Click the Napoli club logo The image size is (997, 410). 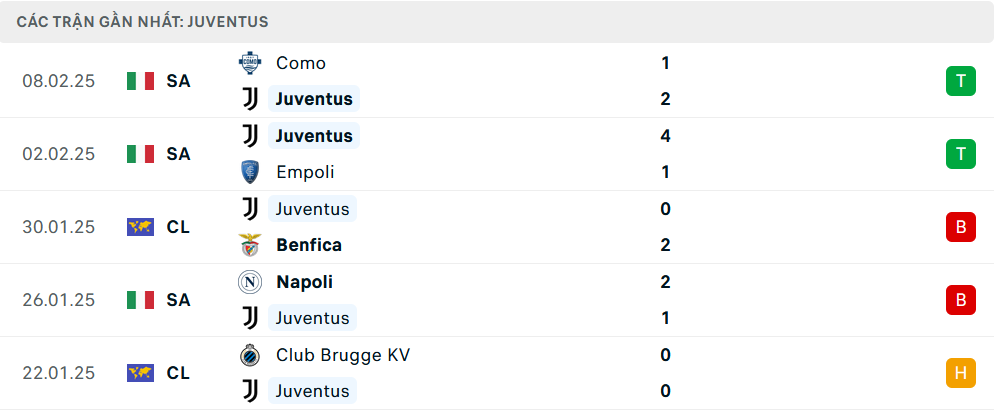pyautogui.click(x=249, y=282)
